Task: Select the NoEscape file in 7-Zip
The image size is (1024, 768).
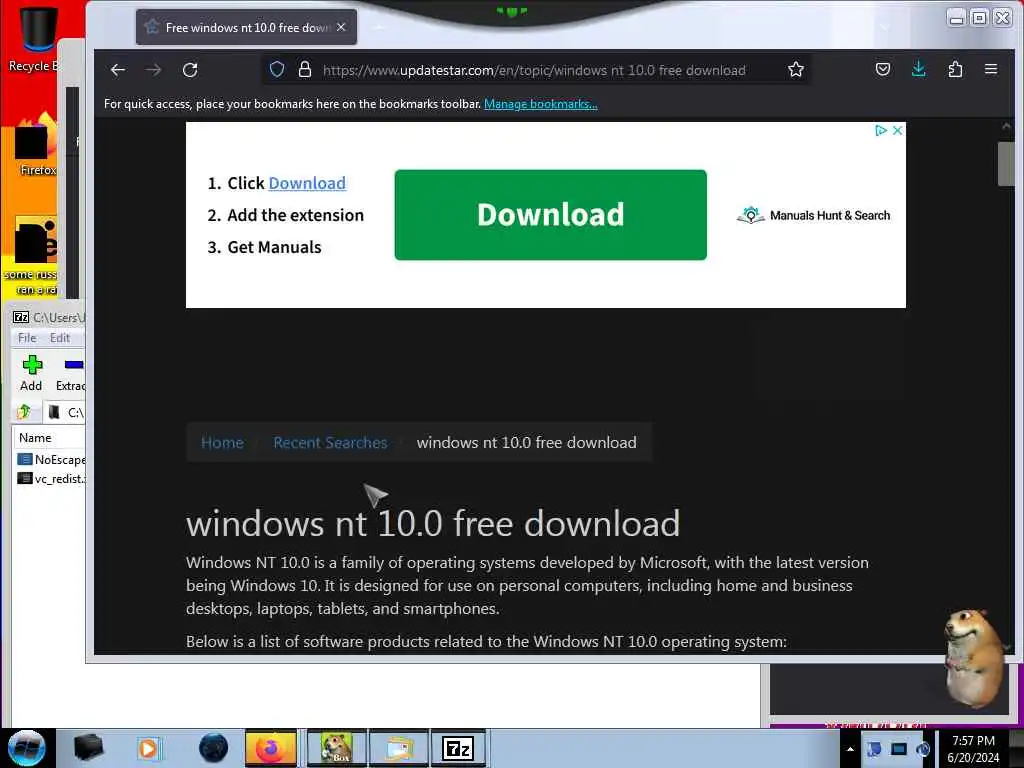Action: tap(51, 459)
